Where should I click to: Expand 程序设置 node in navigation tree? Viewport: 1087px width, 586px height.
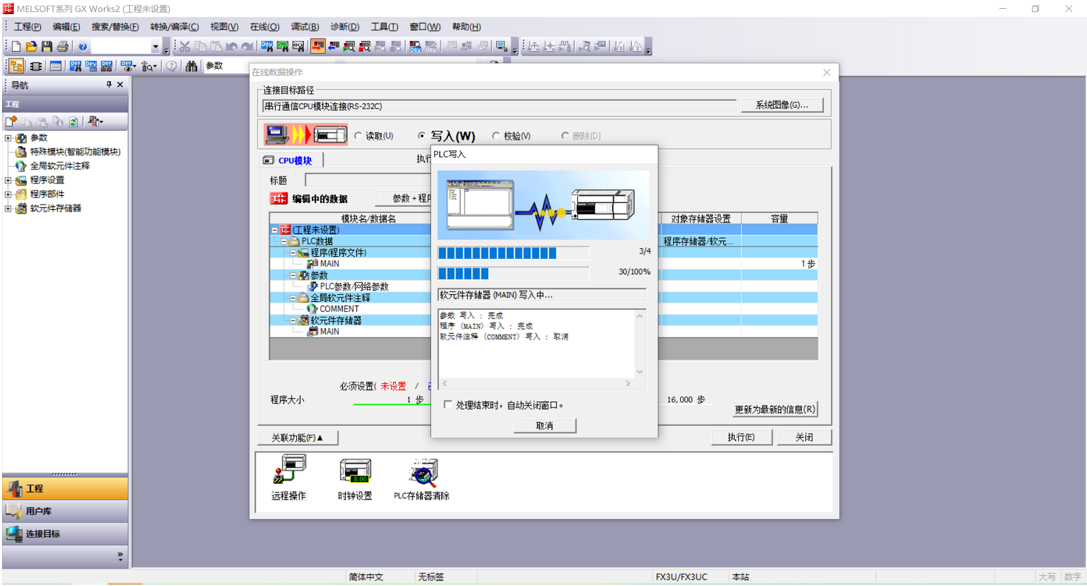click(x=8, y=180)
